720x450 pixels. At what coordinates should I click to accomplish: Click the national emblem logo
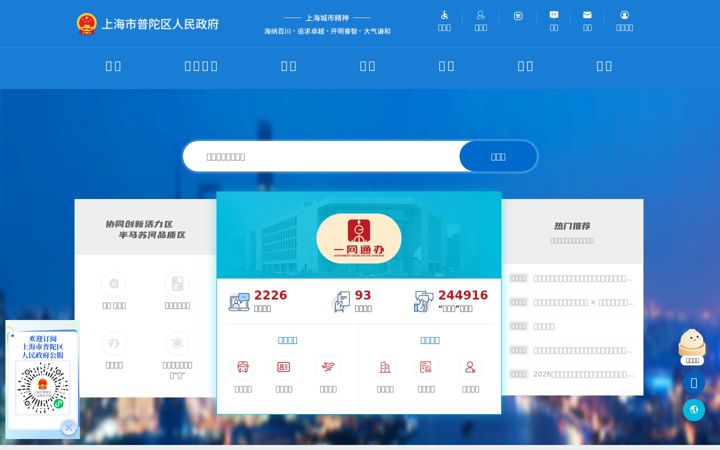87,23
